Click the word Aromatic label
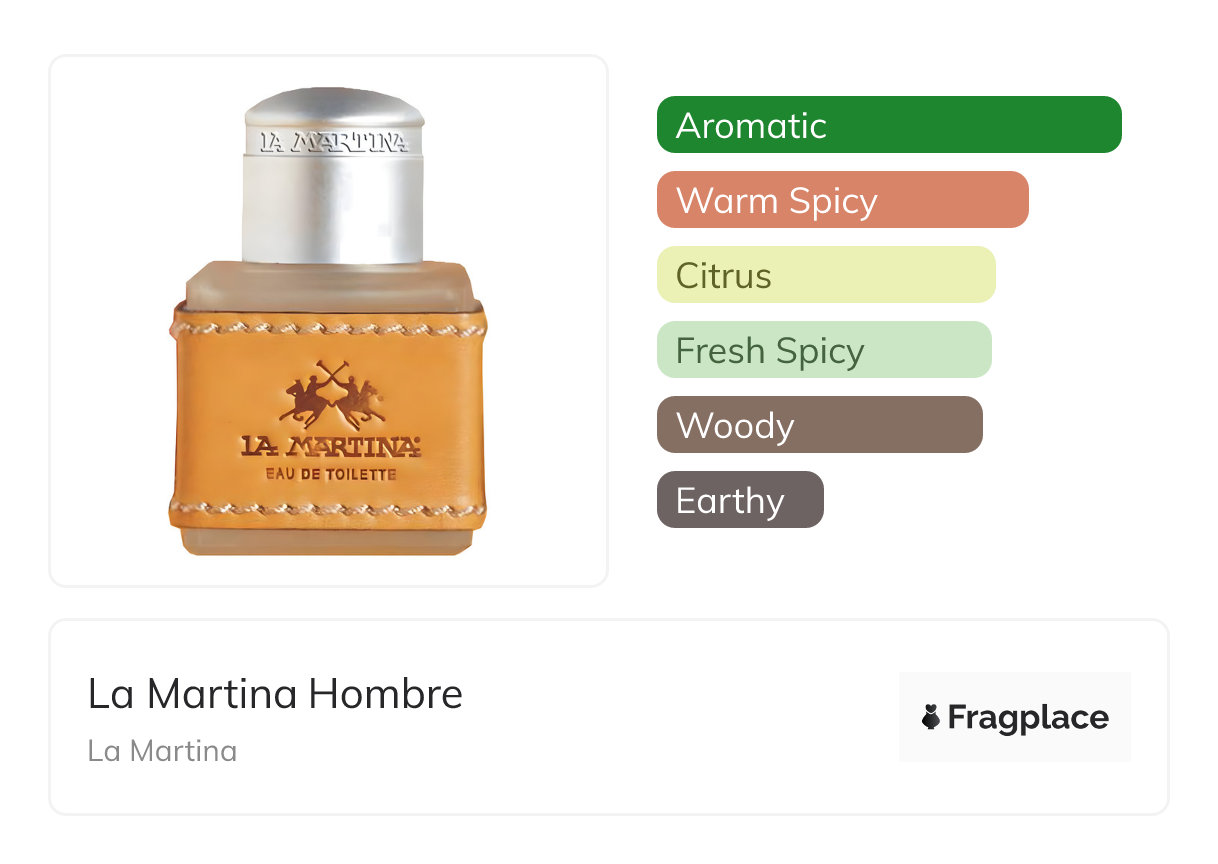 [x=751, y=126]
